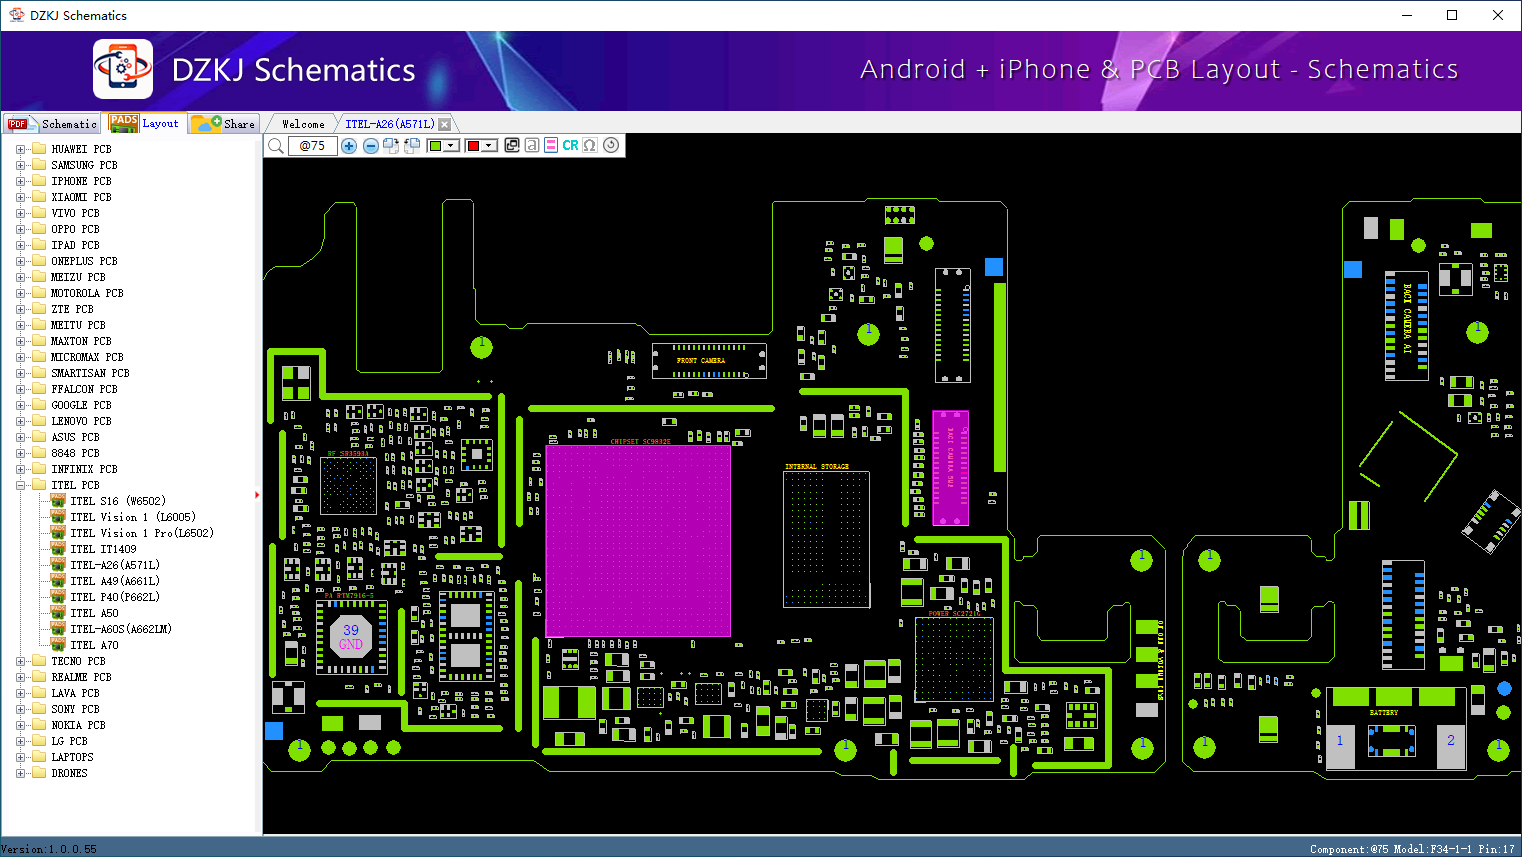Click the folder icon next to MEIZU PCB
Viewport: 1522px width, 857px height.
pos(39,277)
